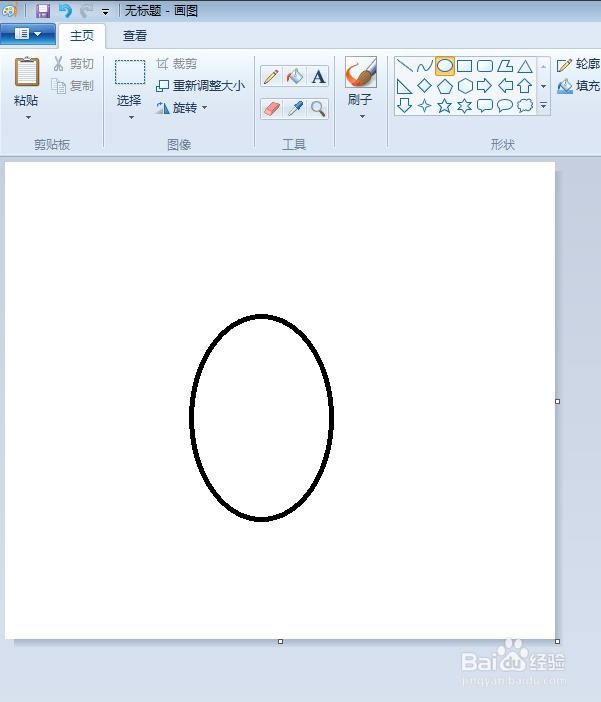Open the 轮廓 outline options
The image size is (601, 702).
[578, 64]
